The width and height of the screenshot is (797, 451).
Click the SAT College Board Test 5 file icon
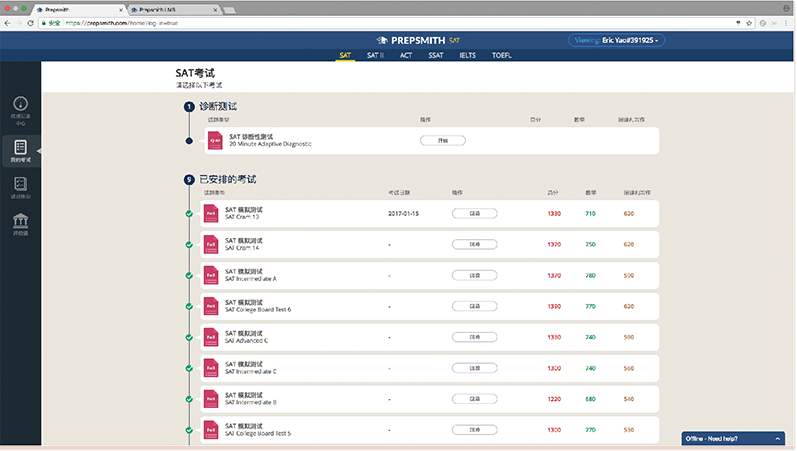(x=211, y=430)
